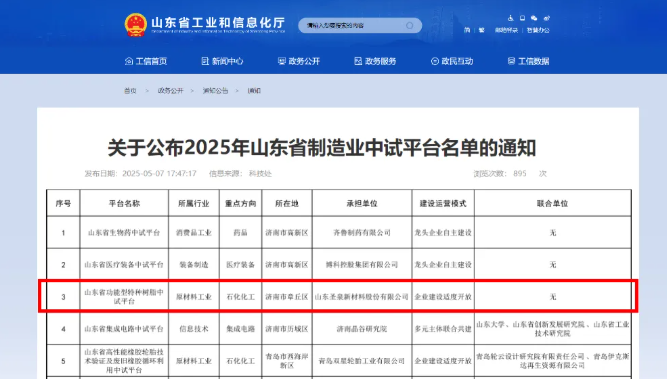Click the search magnifier icon

click(x=409, y=26)
